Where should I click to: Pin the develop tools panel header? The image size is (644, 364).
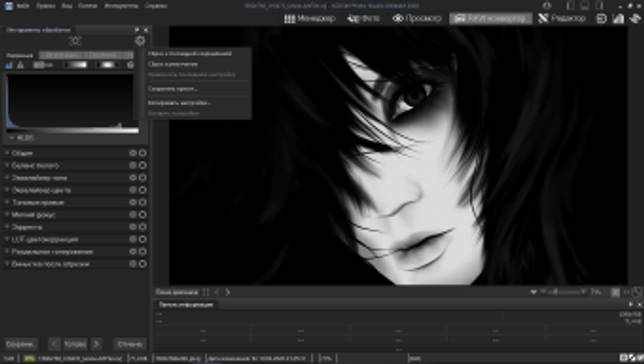[137, 30]
